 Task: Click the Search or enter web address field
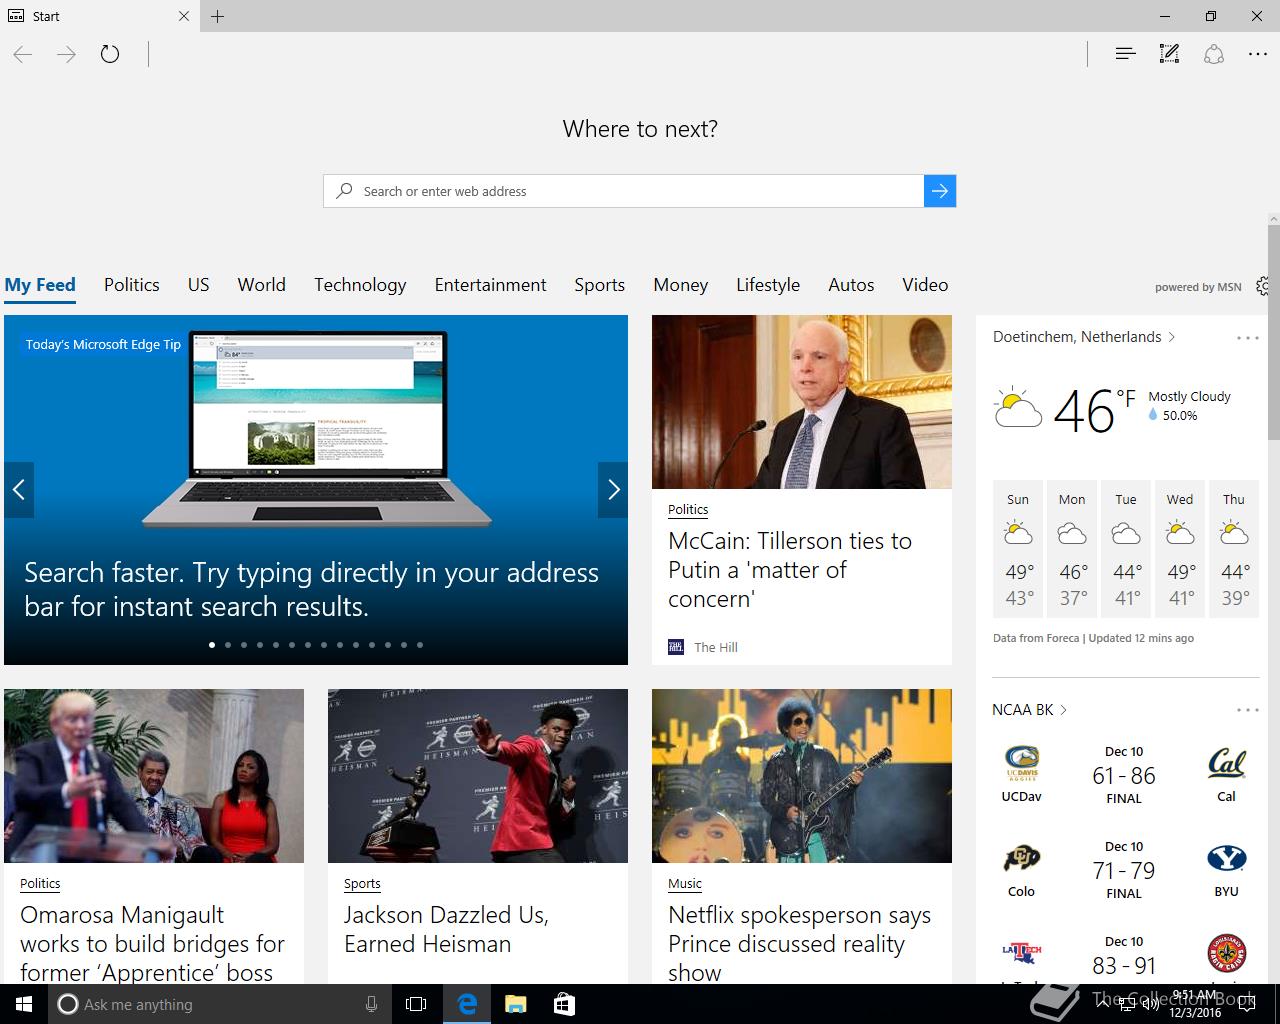tap(623, 191)
